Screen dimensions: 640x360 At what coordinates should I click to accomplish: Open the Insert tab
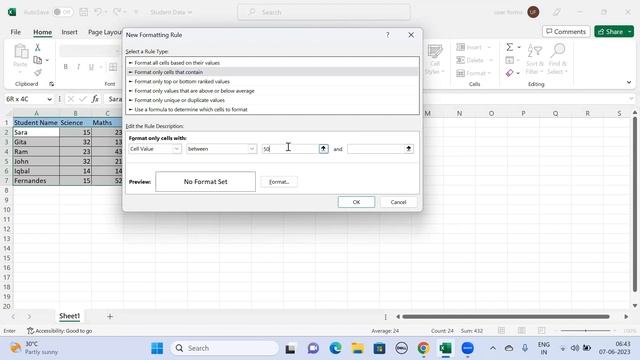tap(69, 32)
